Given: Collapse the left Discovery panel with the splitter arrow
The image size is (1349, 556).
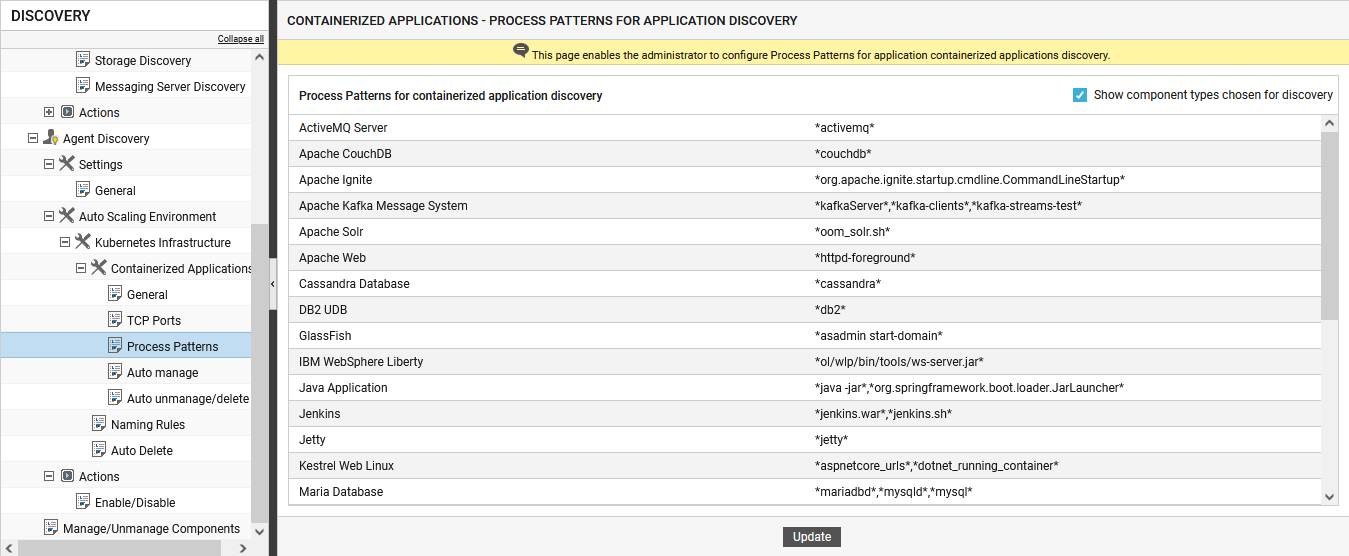Looking at the screenshot, I should [273, 284].
